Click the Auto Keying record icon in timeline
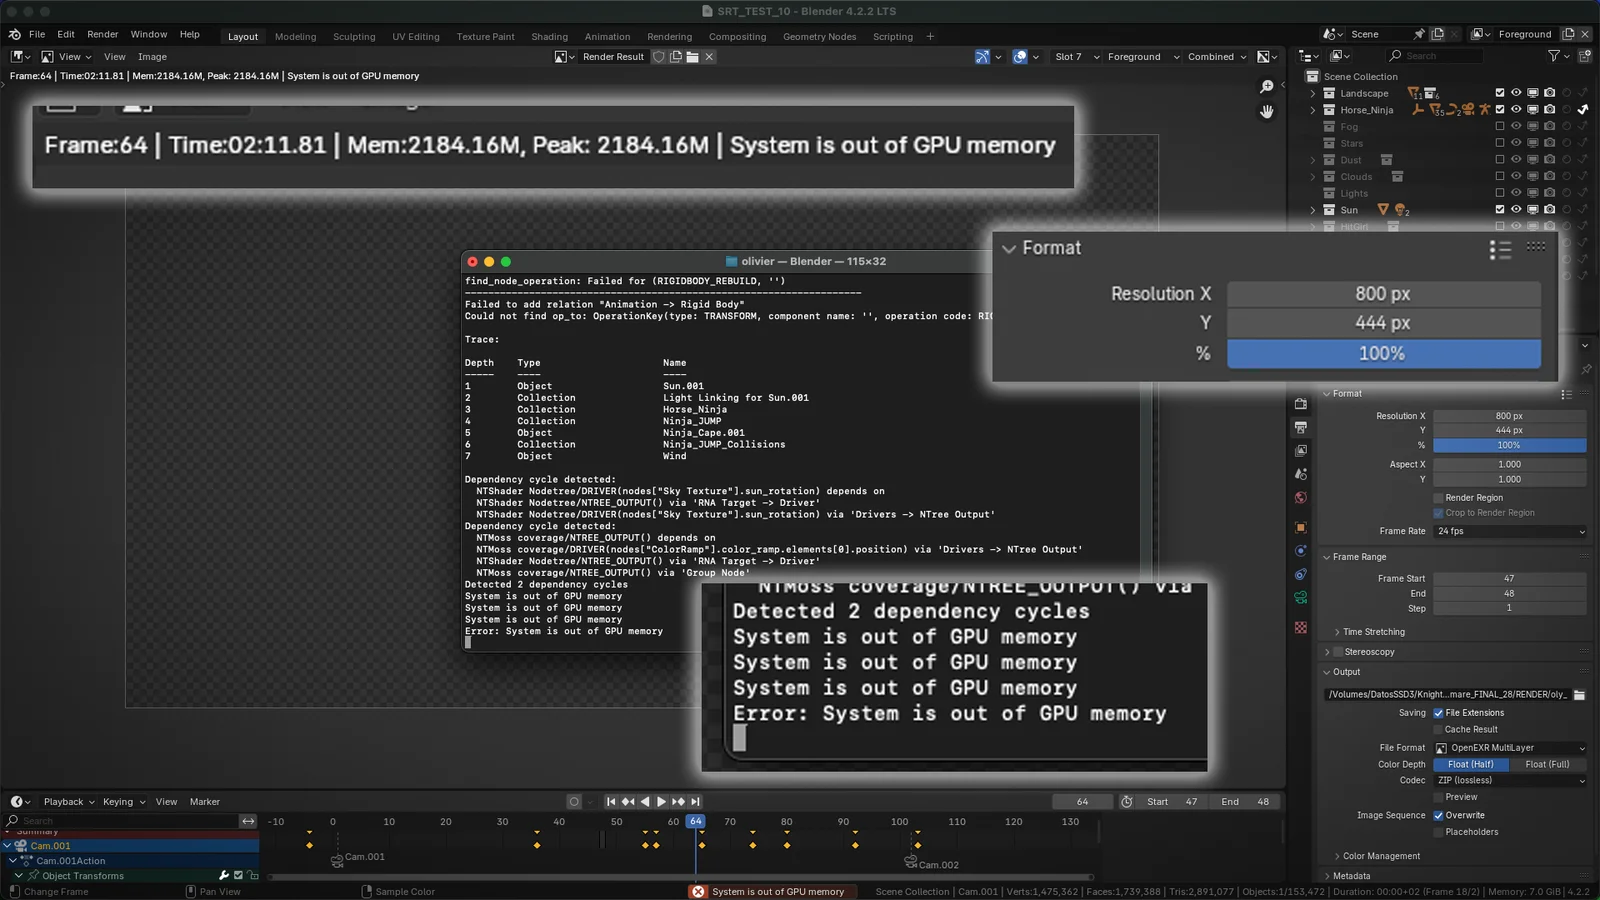The height and width of the screenshot is (900, 1600). pyautogui.click(x=574, y=801)
